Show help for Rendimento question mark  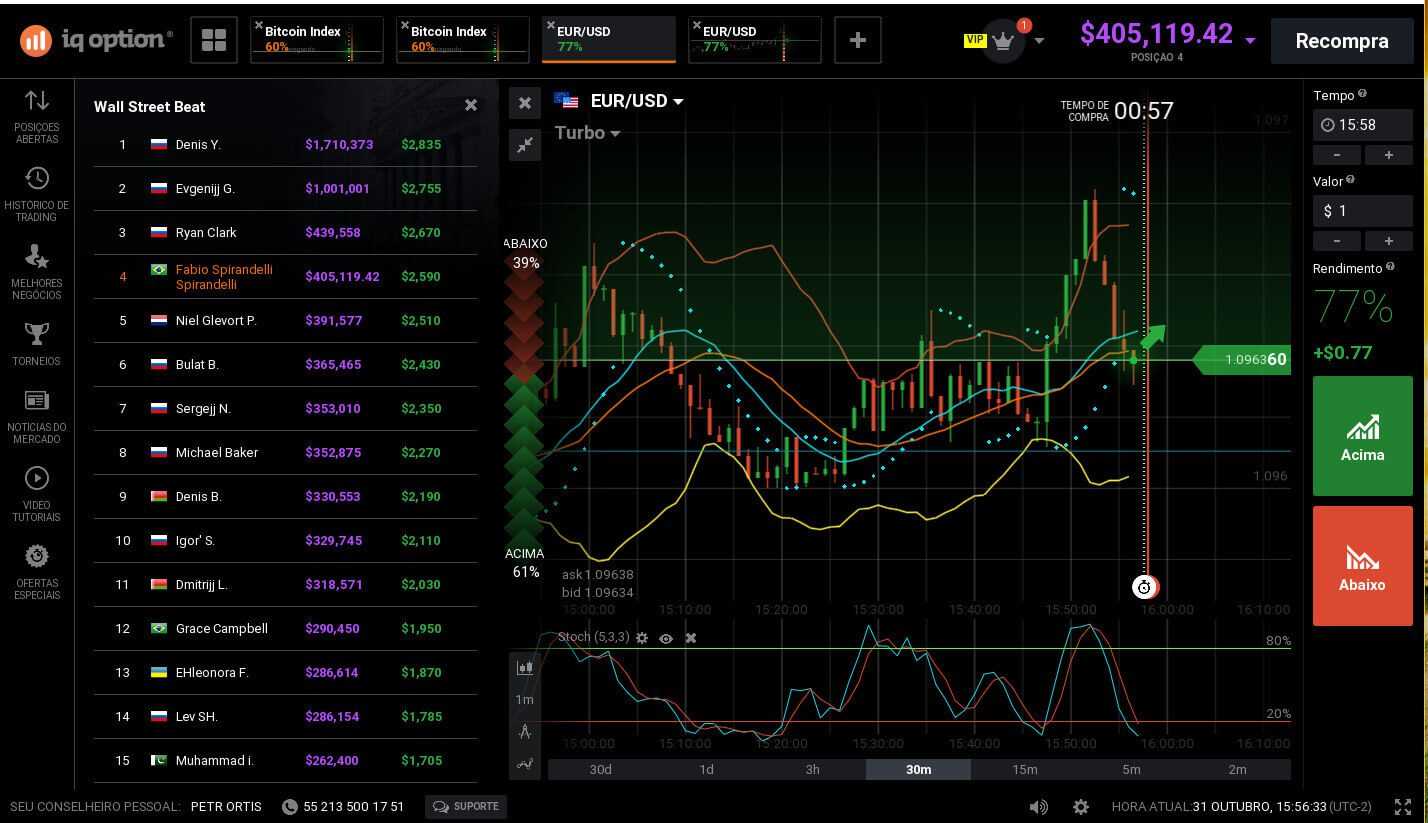(1390, 267)
